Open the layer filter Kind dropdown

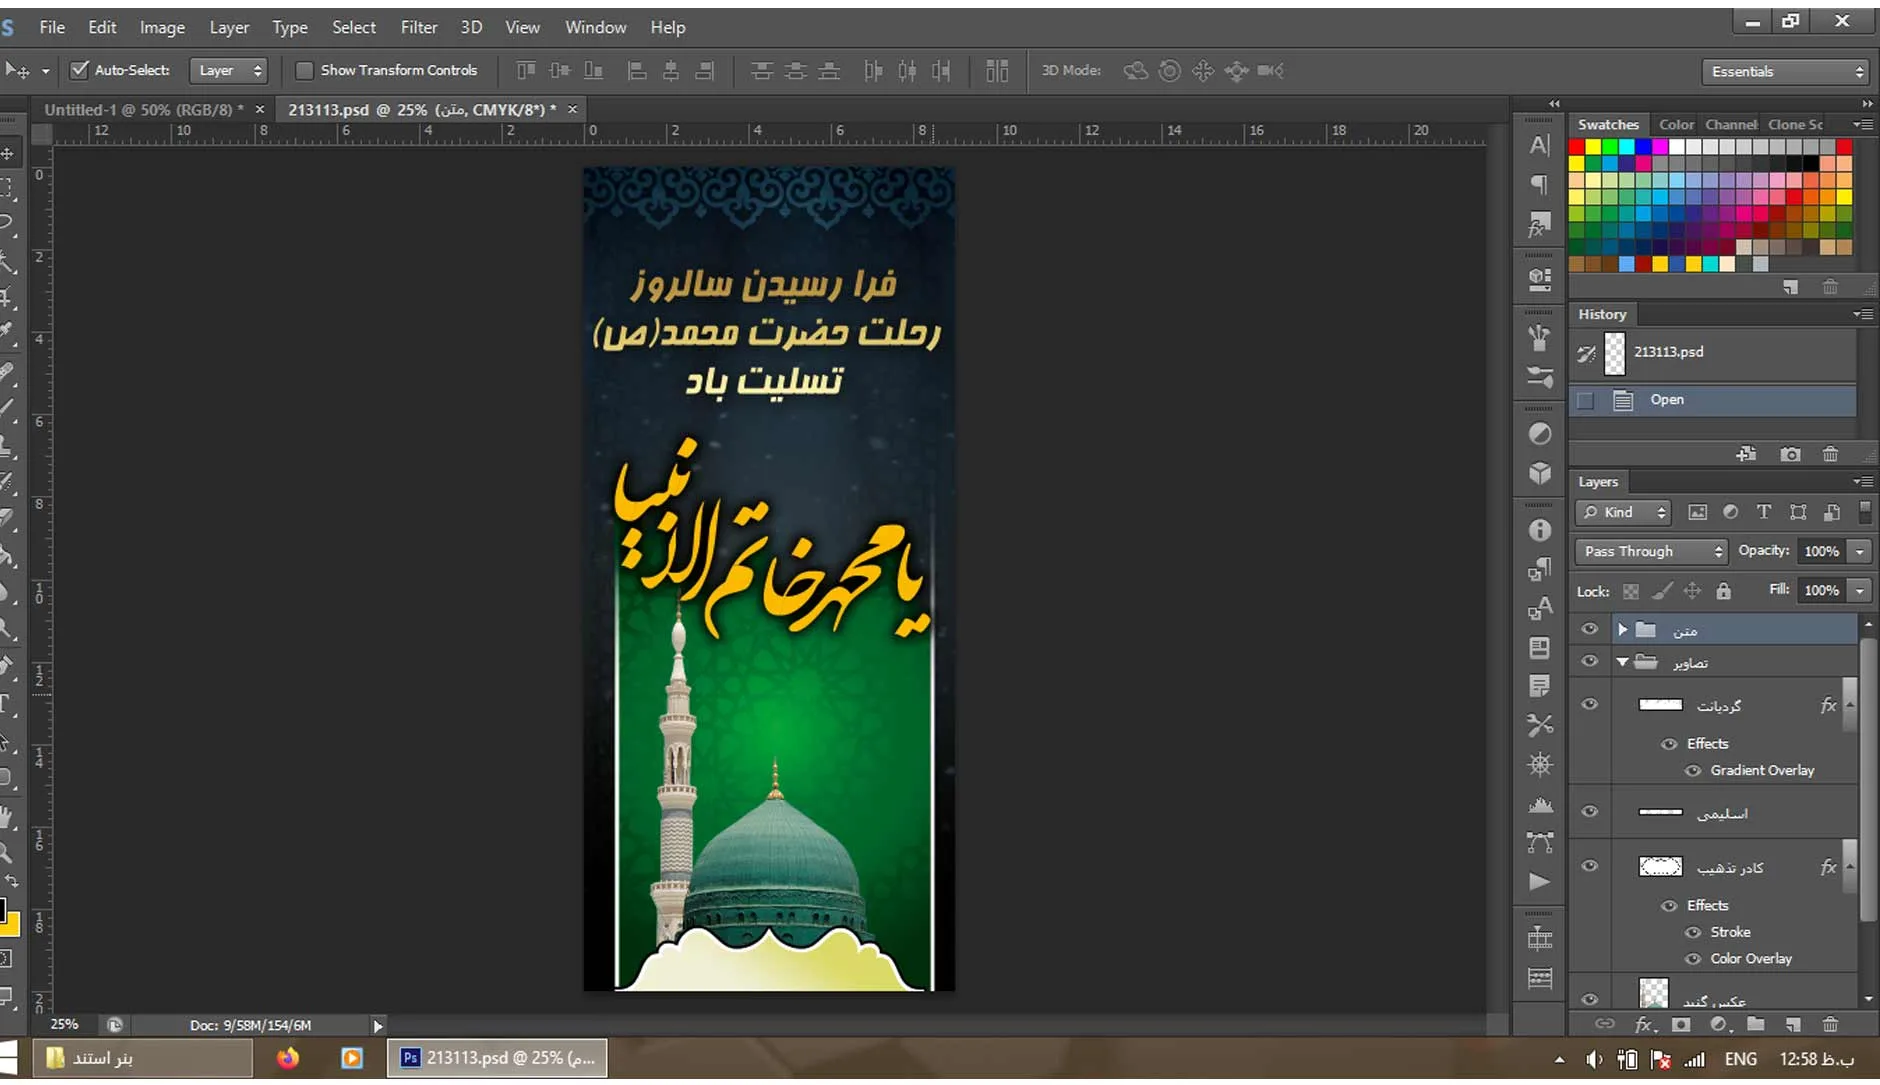click(1624, 512)
